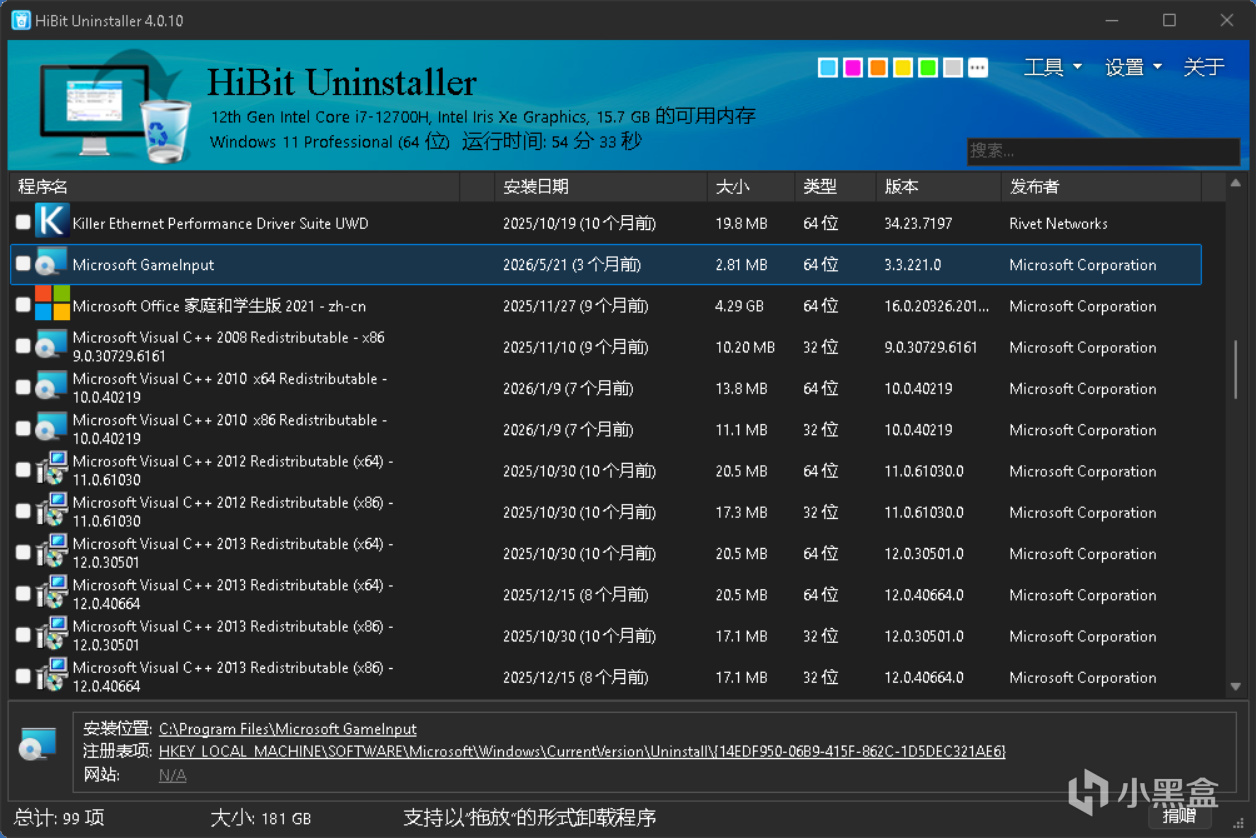Click the Visual C++ 2013 (x64) 12.0.40664 icon

click(x=51, y=593)
